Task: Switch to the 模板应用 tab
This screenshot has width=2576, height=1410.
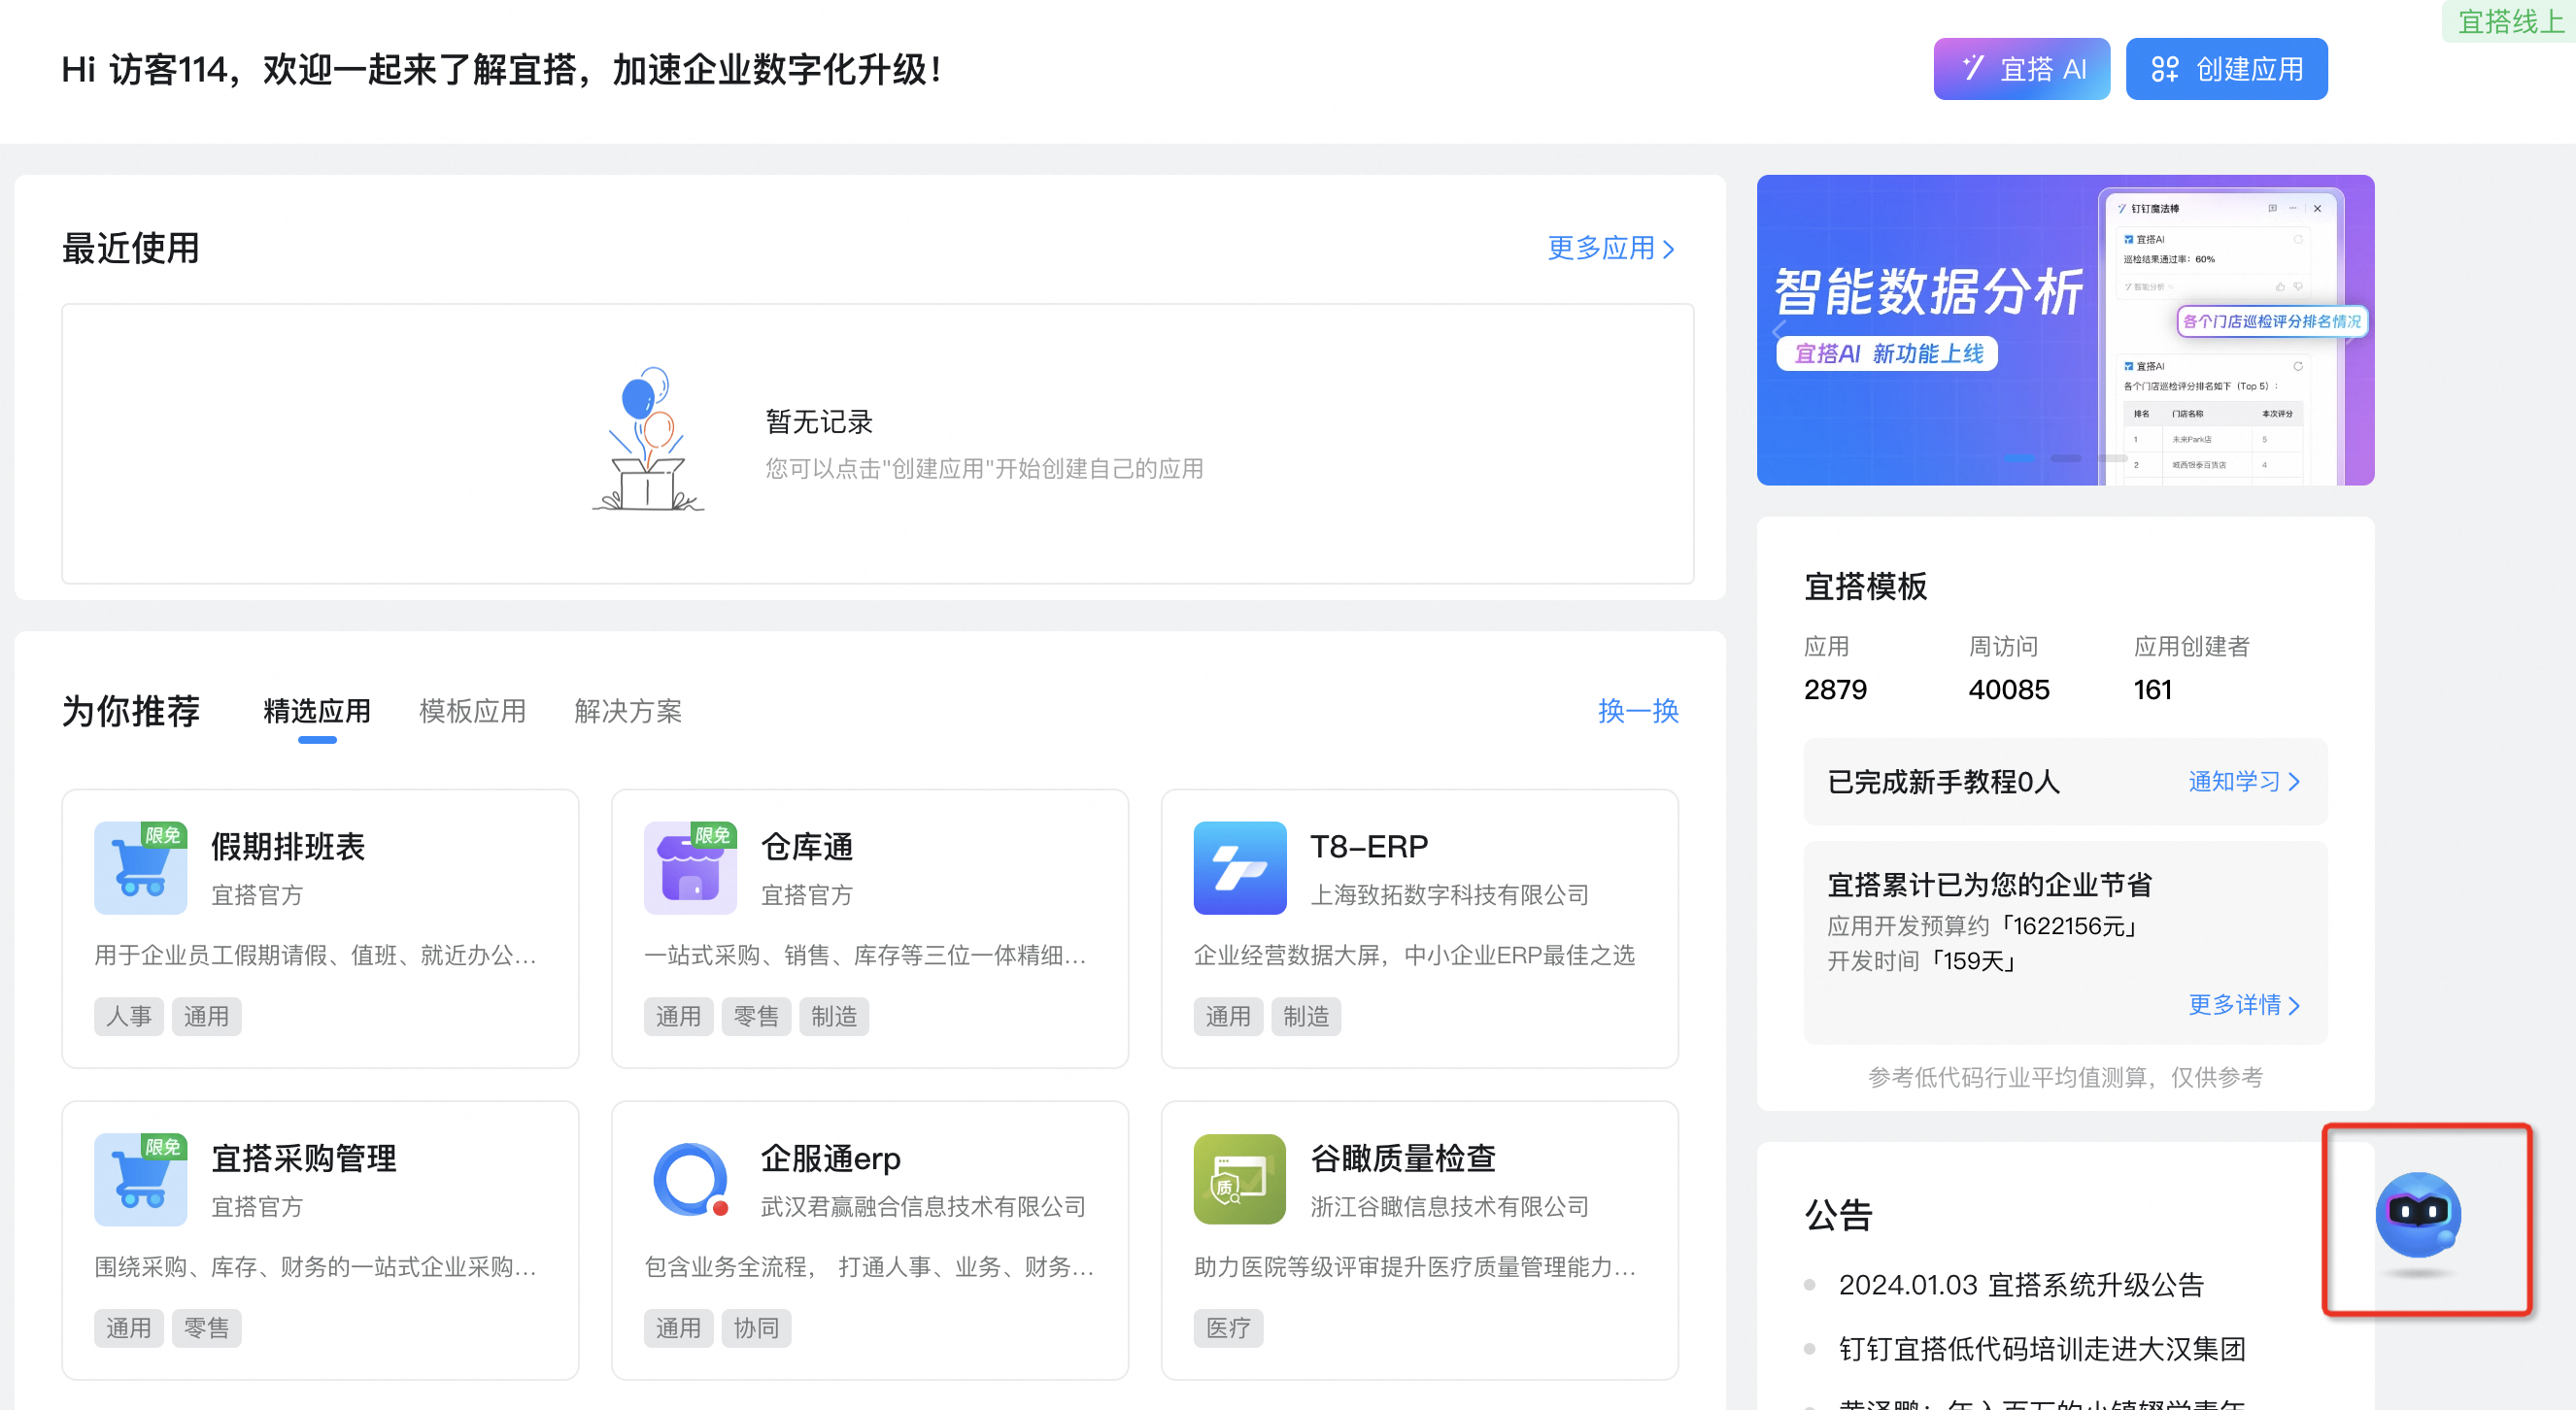Action: click(473, 711)
